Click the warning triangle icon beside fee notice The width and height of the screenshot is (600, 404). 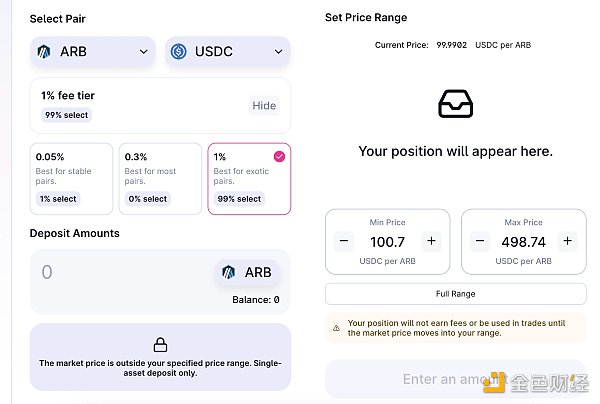pyautogui.click(x=336, y=328)
